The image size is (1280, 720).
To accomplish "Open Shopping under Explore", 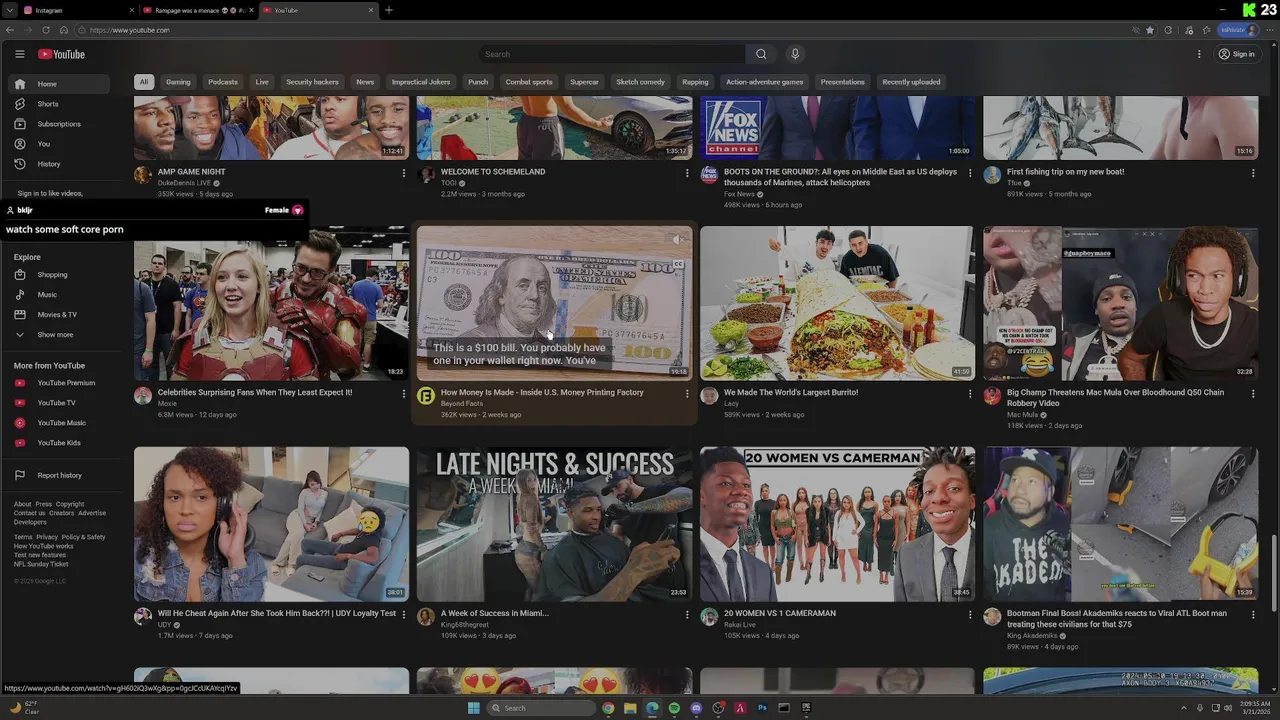I will click(x=59, y=275).
